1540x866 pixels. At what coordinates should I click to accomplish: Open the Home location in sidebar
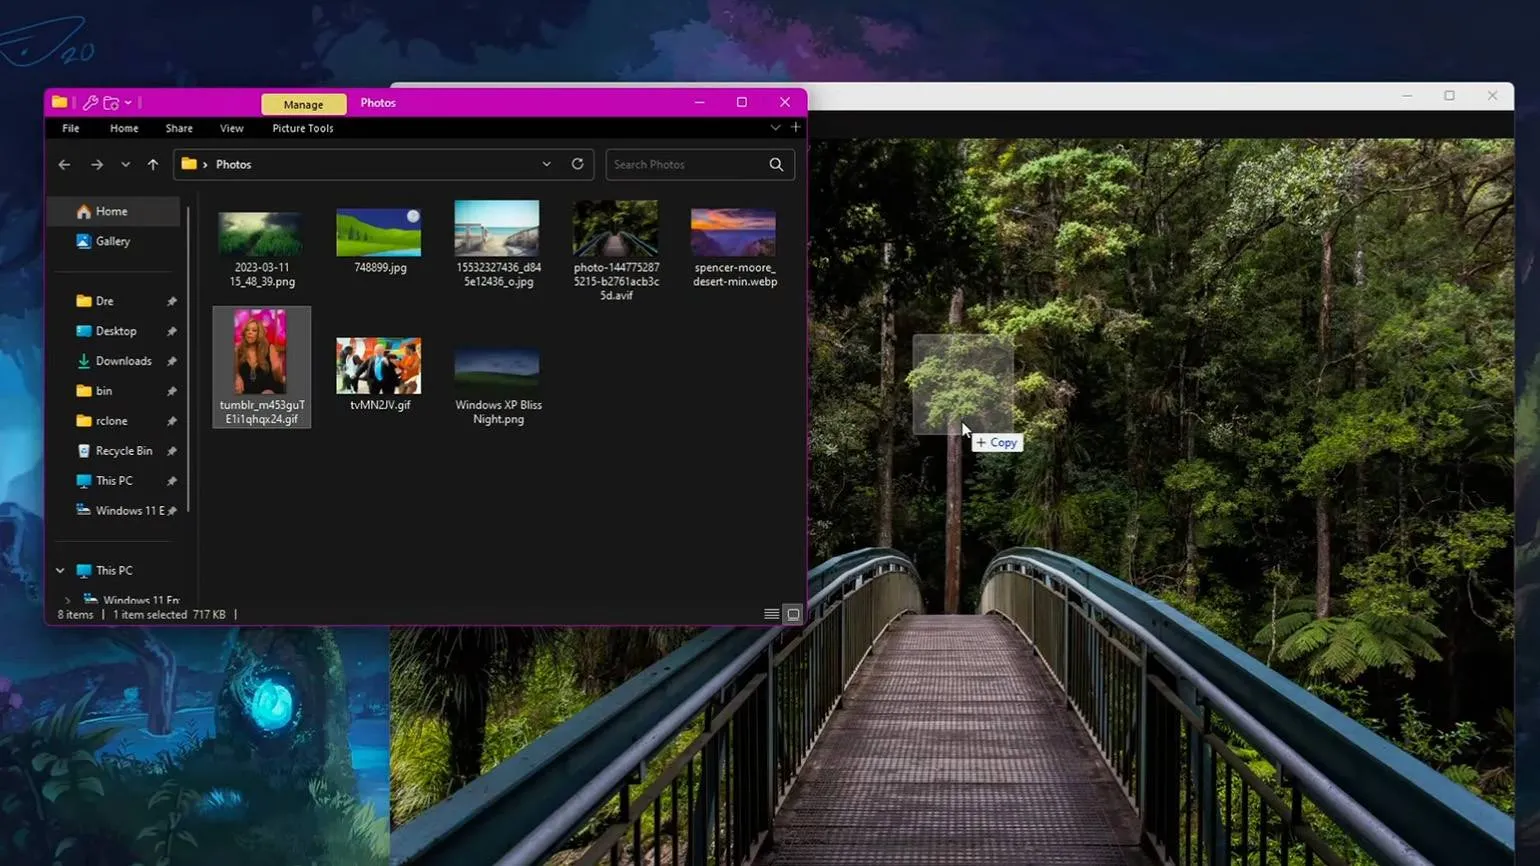pyautogui.click(x=111, y=211)
